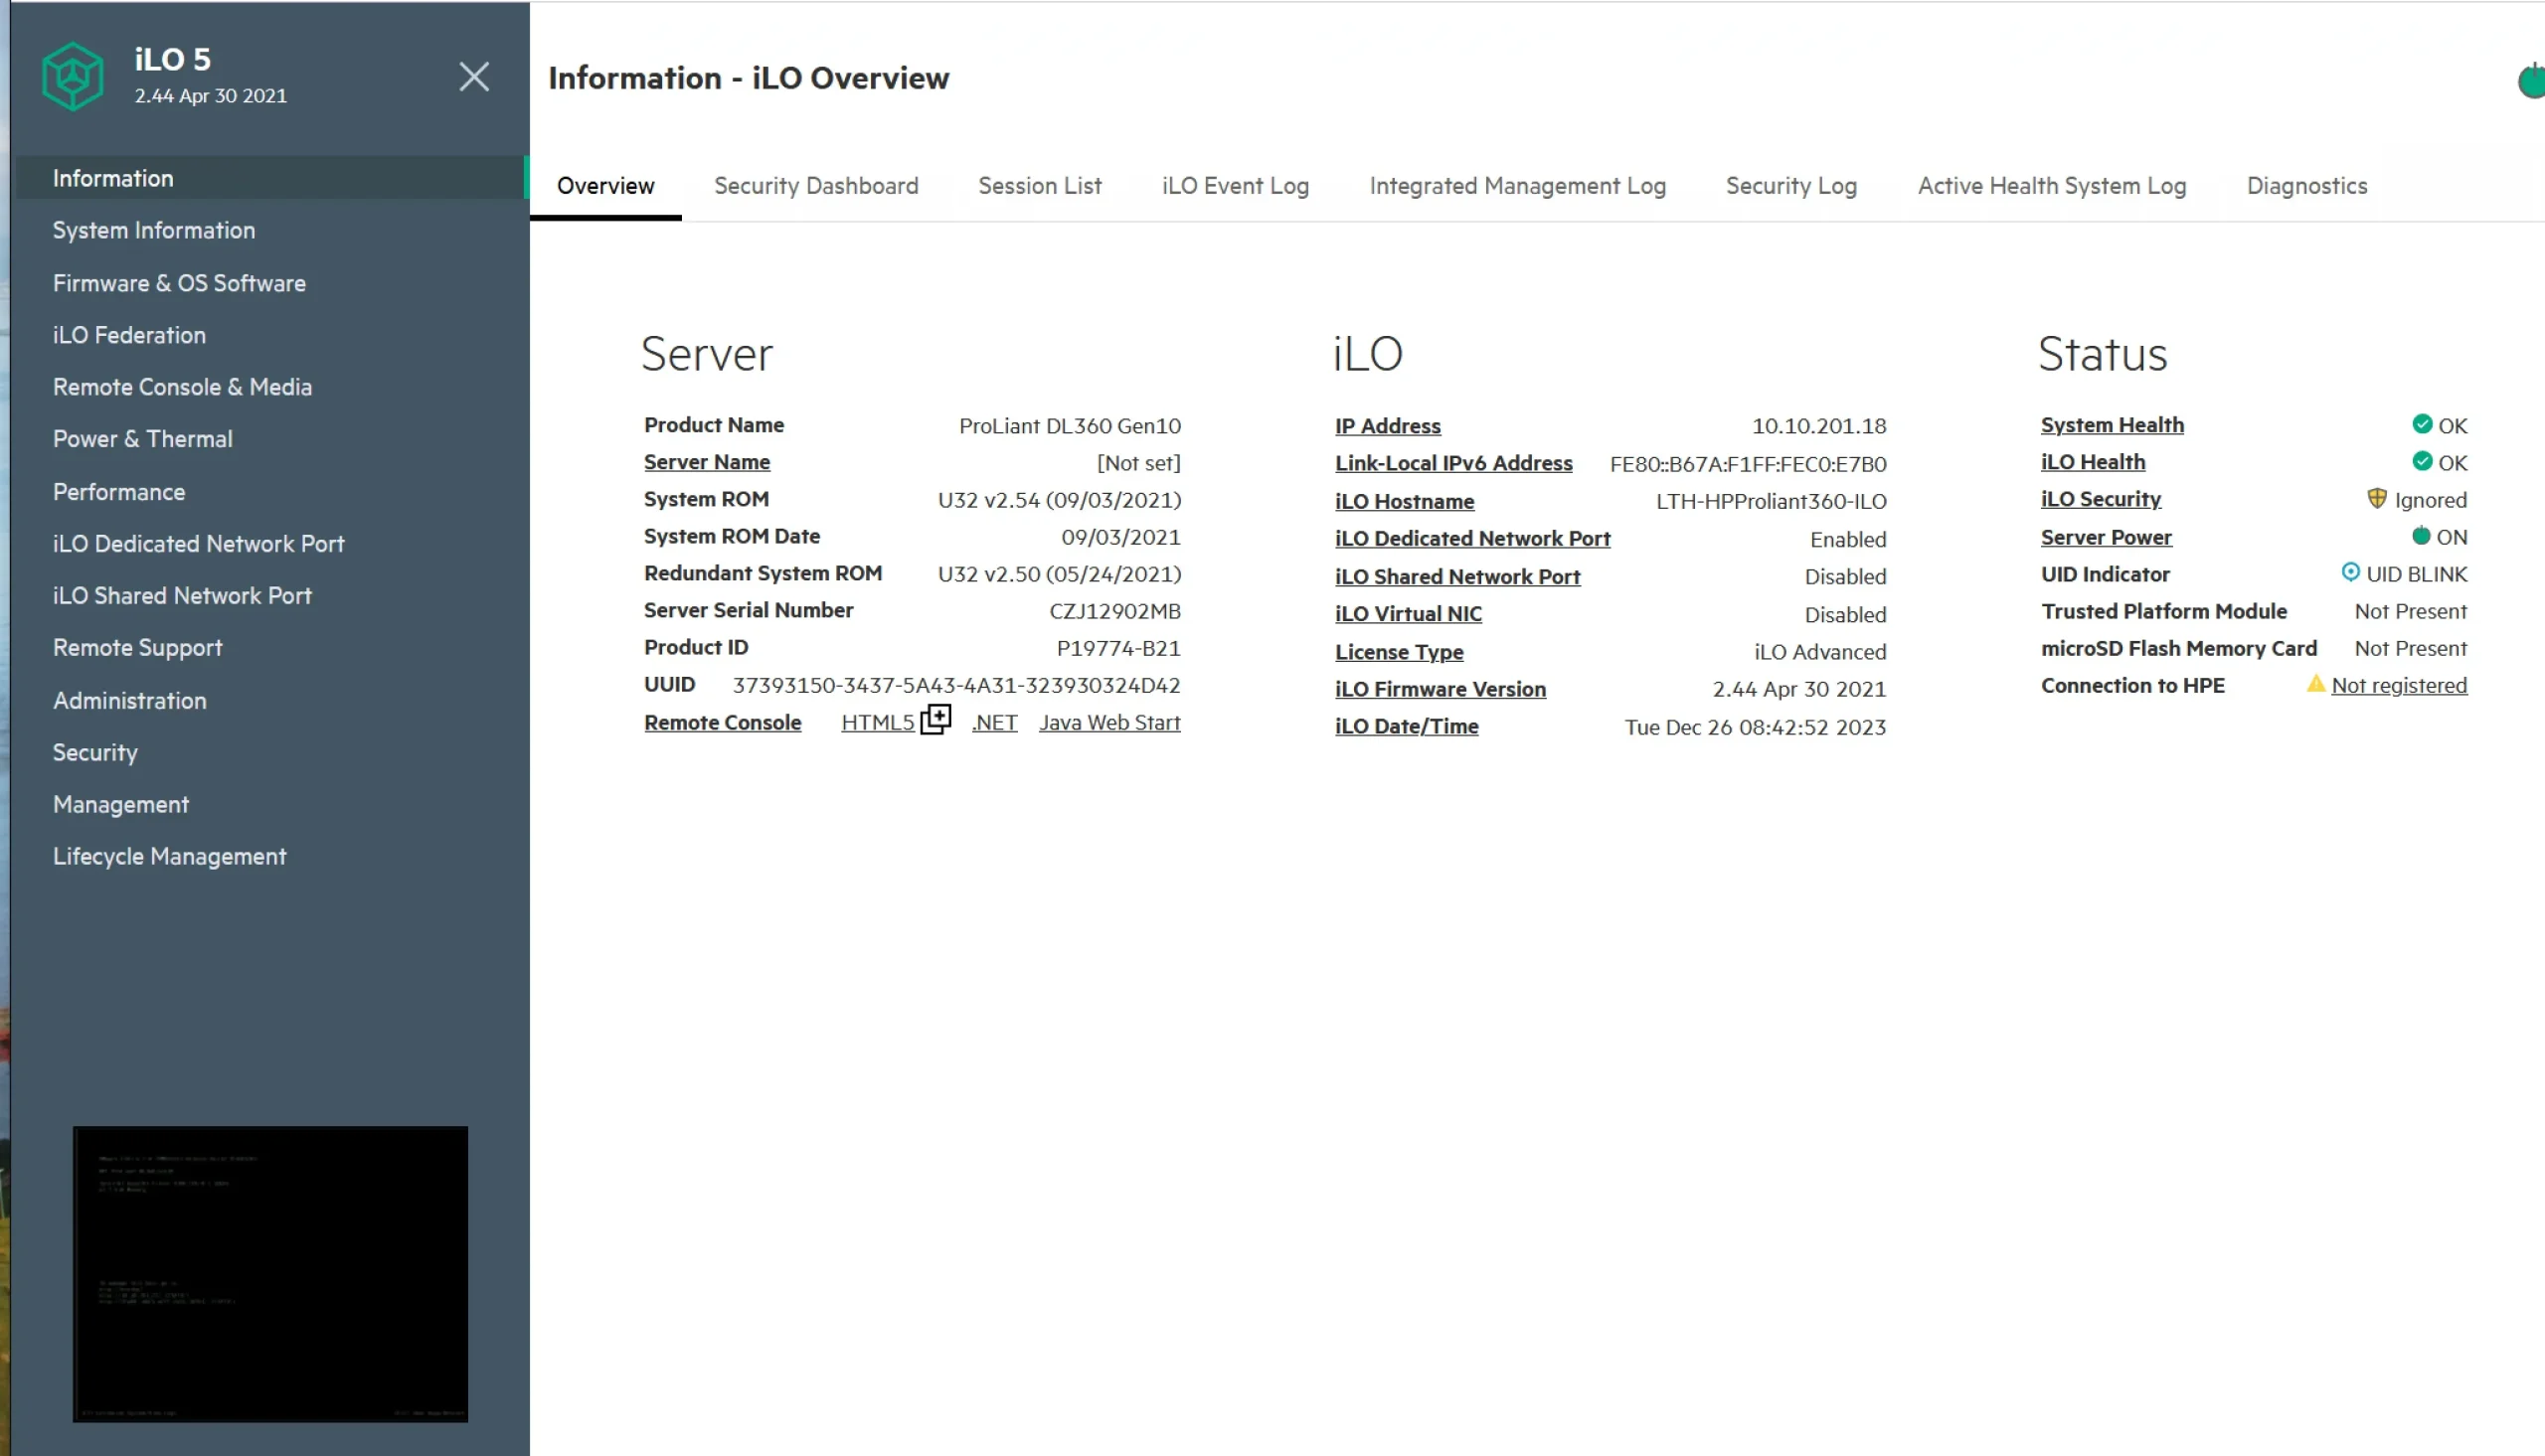
Task: Click the green System Health OK icon
Action: click(x=2421, y=424)
